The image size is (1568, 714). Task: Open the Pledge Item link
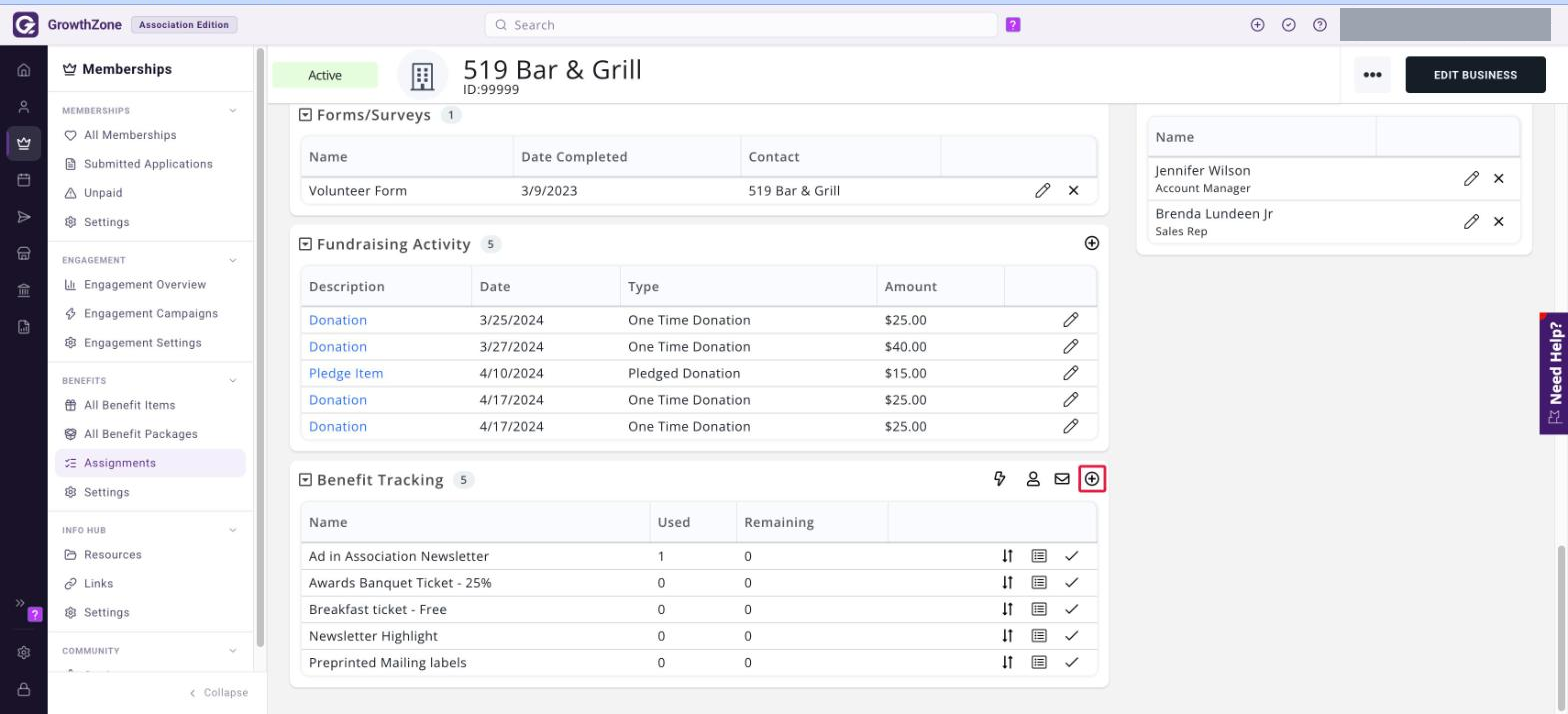(x=346, y=373)
